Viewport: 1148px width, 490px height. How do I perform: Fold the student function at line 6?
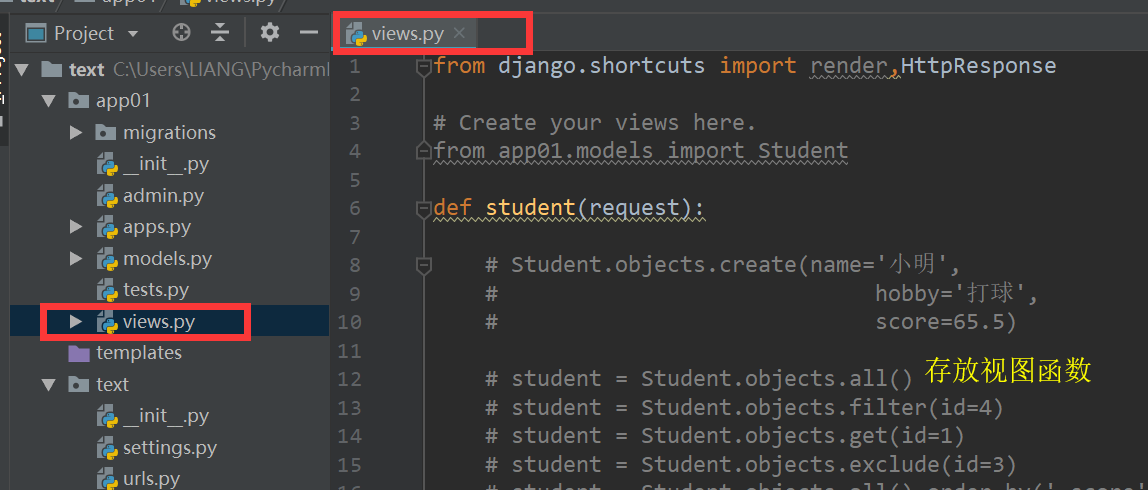(x=424, y=209)
